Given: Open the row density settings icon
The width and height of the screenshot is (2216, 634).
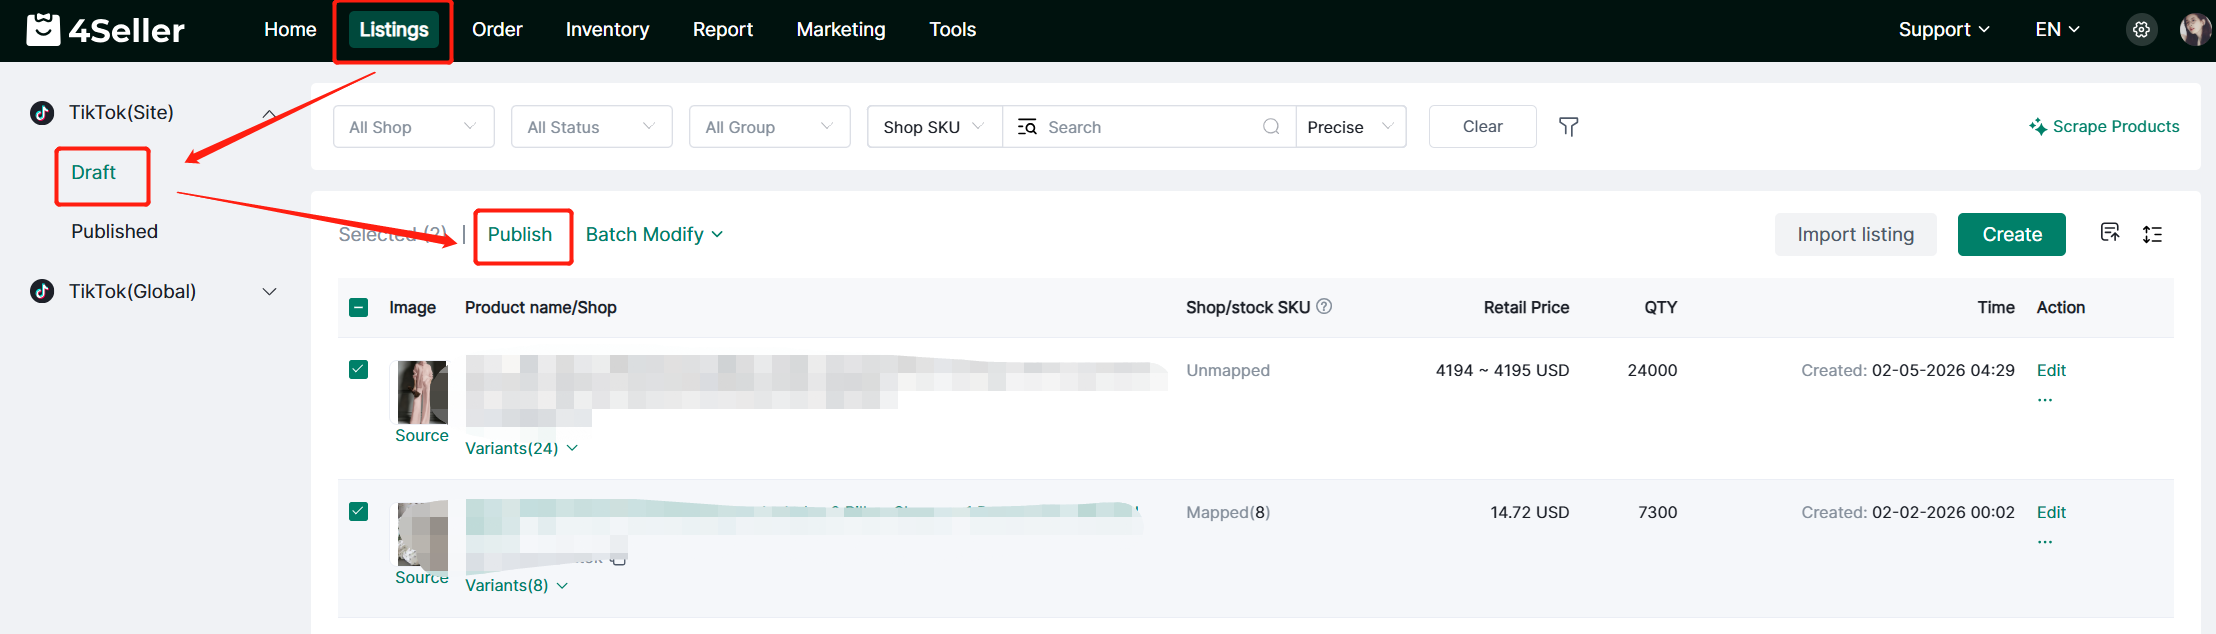Looking at the screenshot, I should [x=2152, y=234].
